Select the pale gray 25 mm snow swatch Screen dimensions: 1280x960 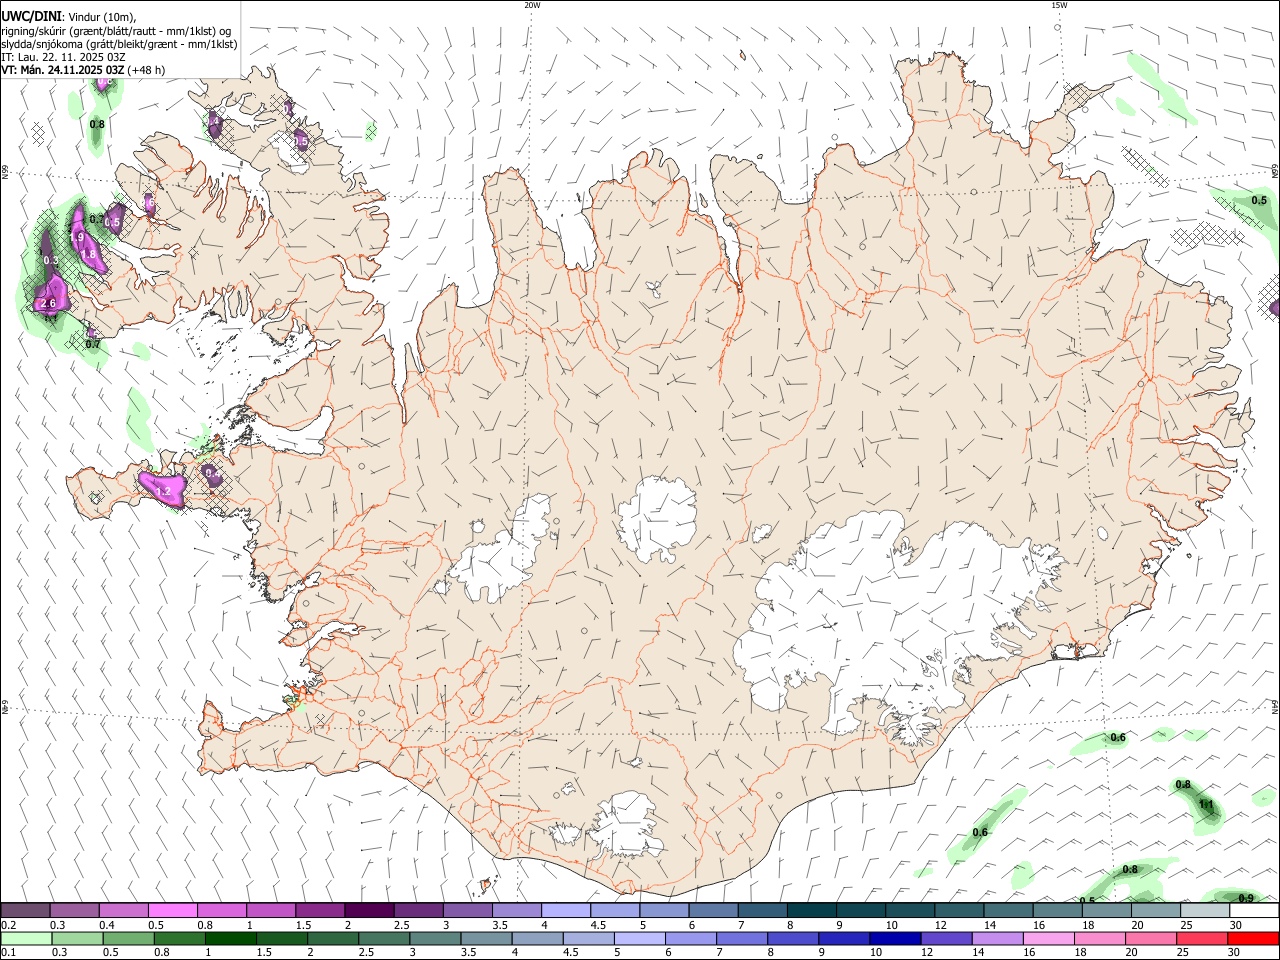1204,910
